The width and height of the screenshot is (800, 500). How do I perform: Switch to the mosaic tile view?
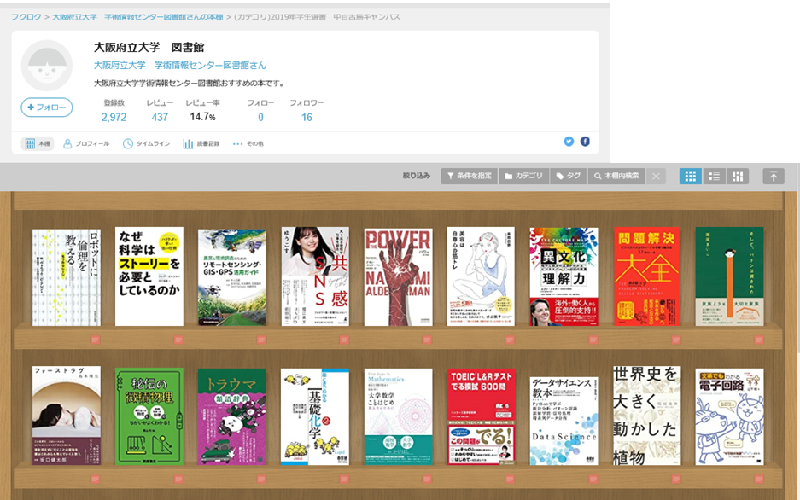pyautogui.click(x=738, y=176)
